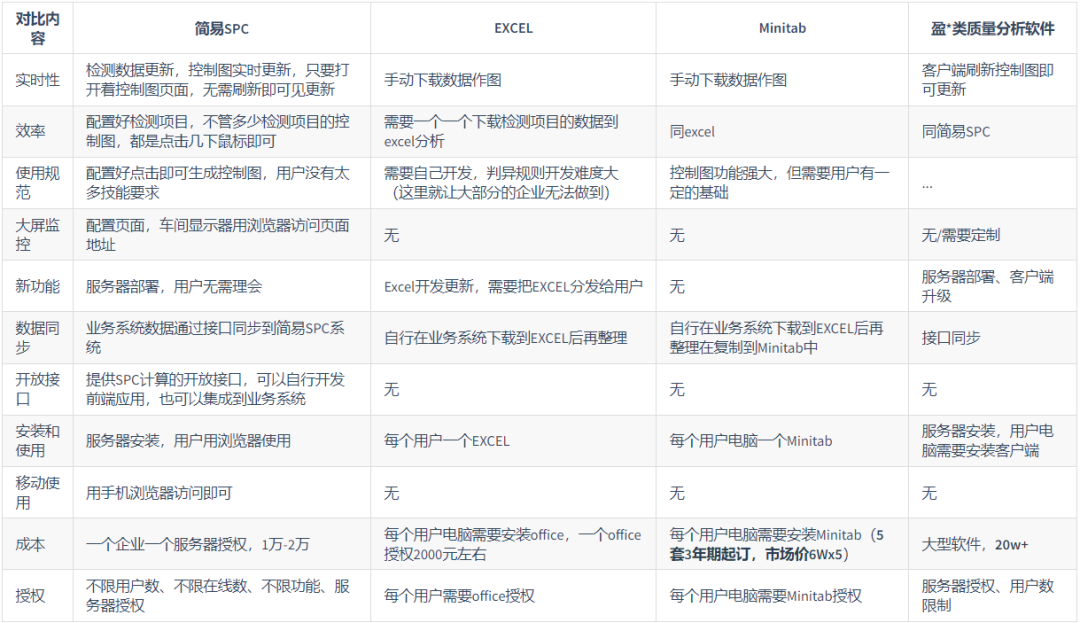
Task: Select the '大屏监控' row label
Action: click(x=38, y=235)
